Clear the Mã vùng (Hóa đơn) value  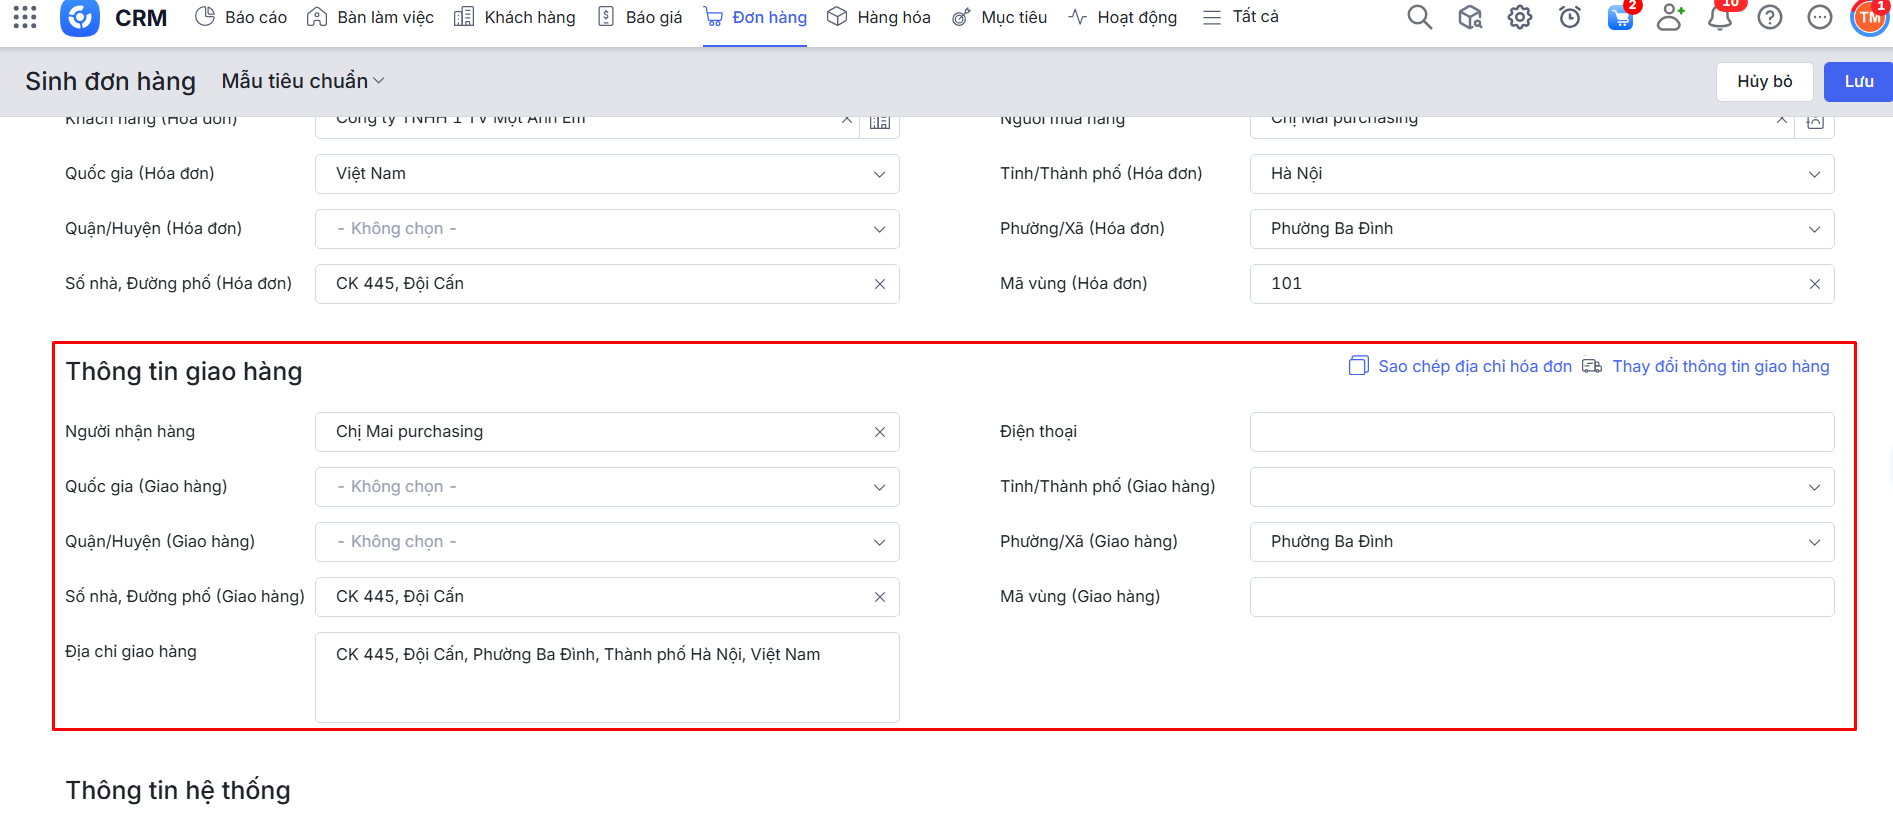pos(1814,284)
